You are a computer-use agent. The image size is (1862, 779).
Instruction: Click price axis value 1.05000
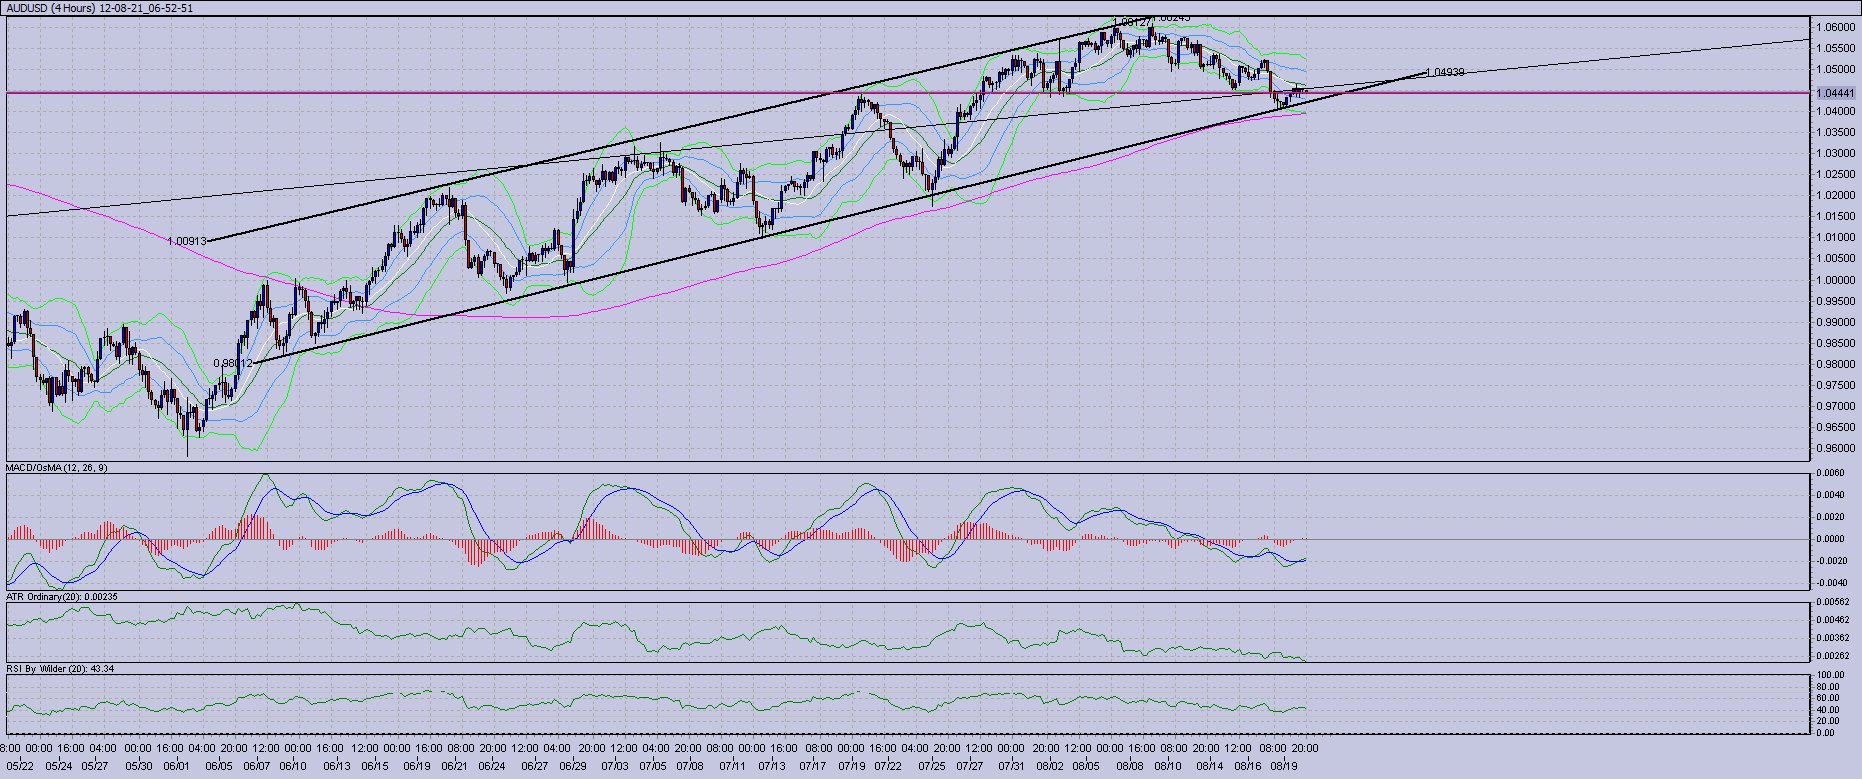tap(1837, 69)
